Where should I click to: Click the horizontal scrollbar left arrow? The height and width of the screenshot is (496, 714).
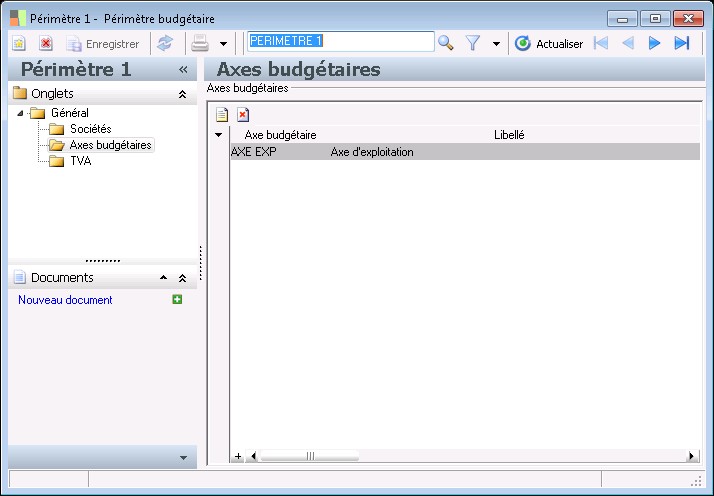[x=253, y=456]
